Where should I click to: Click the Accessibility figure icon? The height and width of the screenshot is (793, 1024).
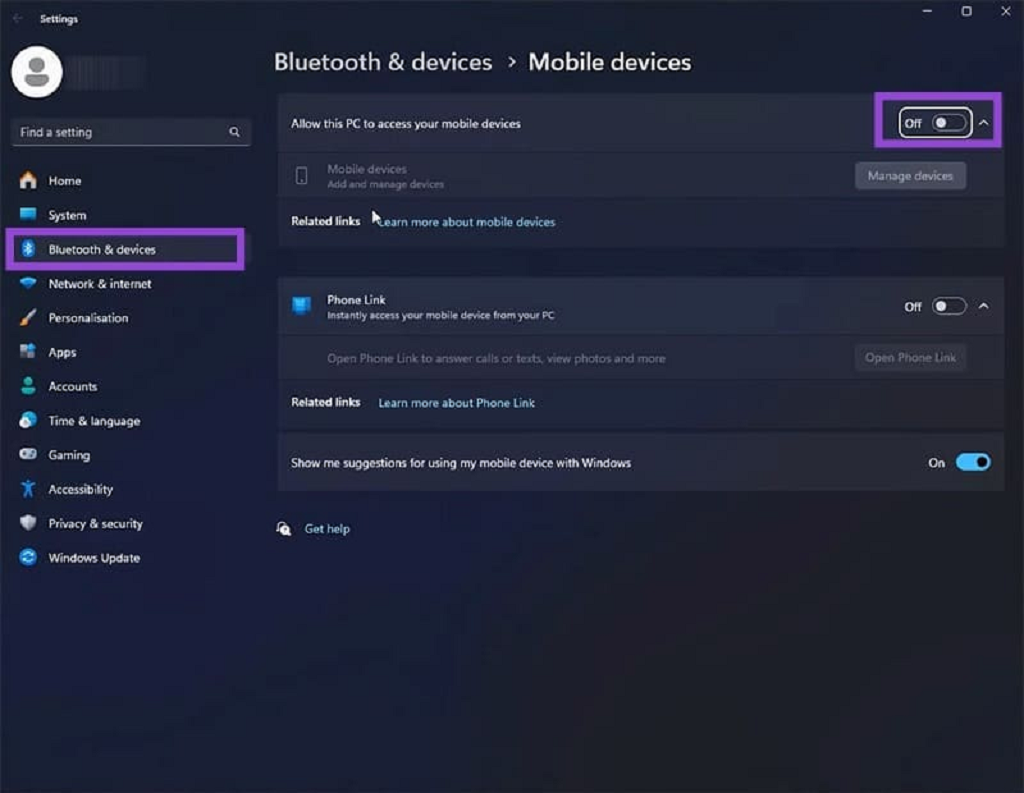[28, 489]
